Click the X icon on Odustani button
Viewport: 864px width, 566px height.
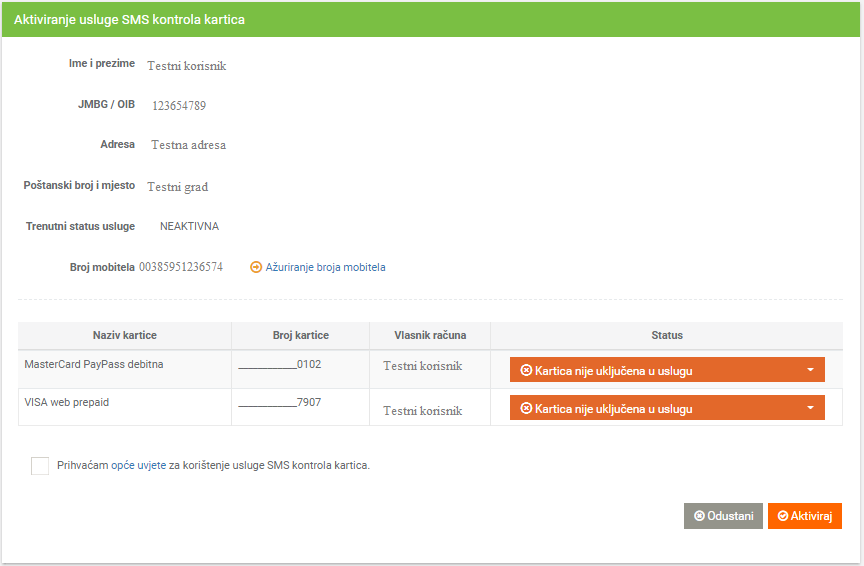(699, 516)
